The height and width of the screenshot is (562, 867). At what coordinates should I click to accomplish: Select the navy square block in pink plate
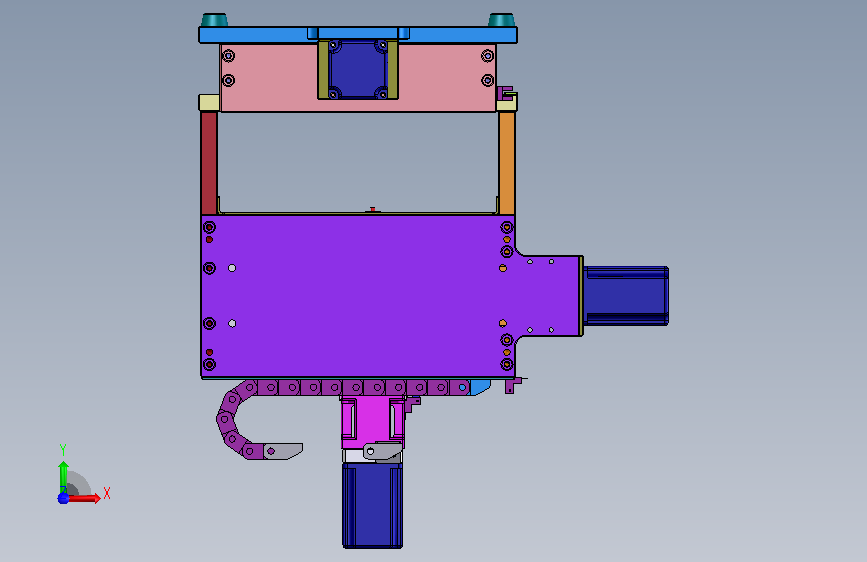(x=358, y=70)
